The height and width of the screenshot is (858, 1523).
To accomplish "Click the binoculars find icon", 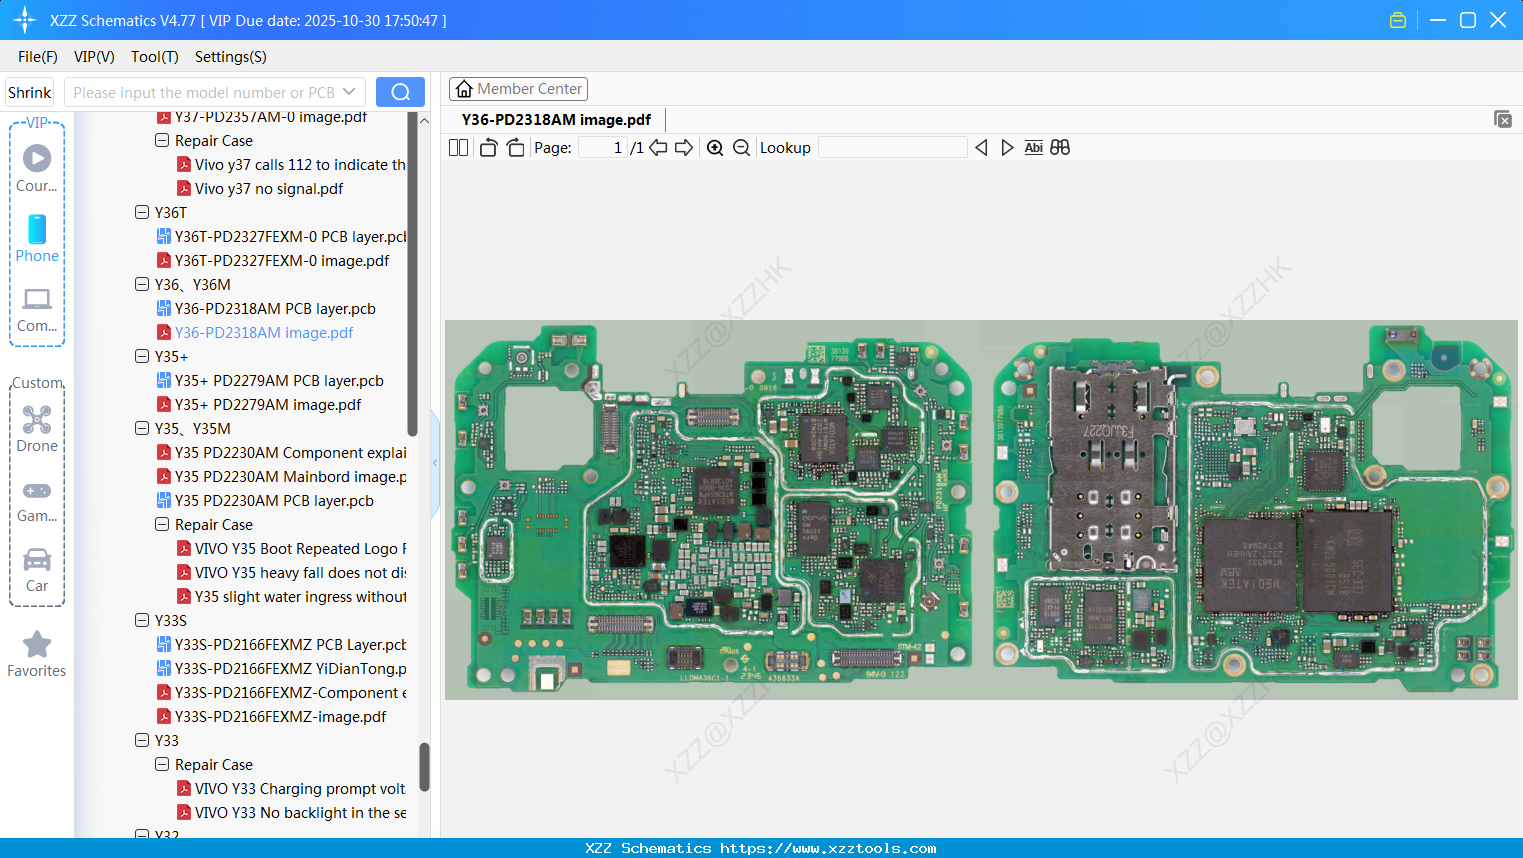I will (x=1060, y=147).
